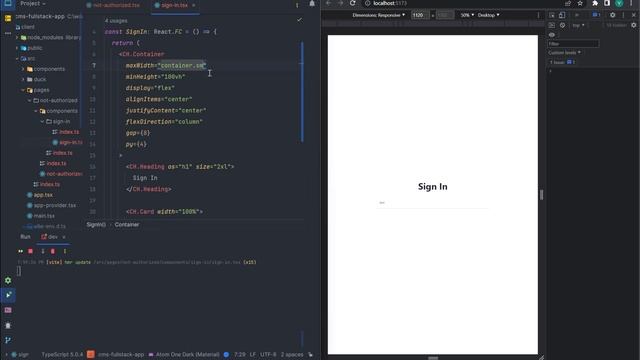Click the editor tabs more-options kebab icon
The width and height of the screenshot is (640, 360).
tap(297, 5)
